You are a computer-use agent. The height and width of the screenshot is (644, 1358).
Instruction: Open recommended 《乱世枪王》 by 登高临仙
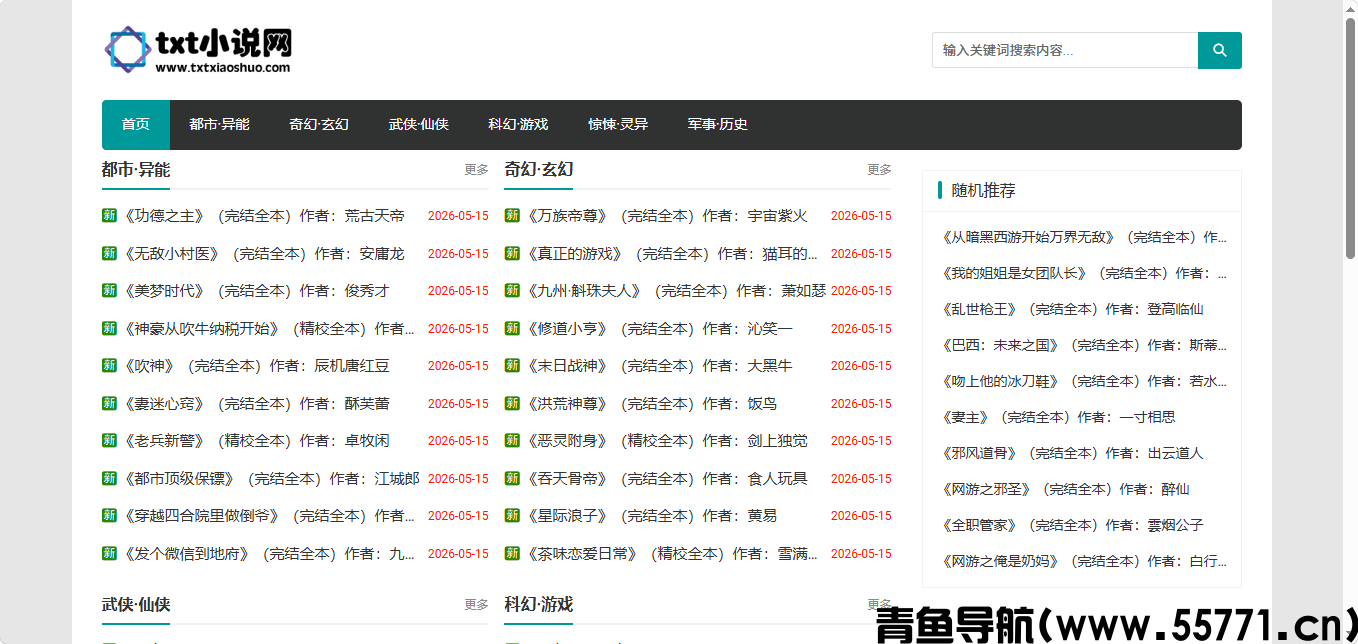(x=1072, y=309)
